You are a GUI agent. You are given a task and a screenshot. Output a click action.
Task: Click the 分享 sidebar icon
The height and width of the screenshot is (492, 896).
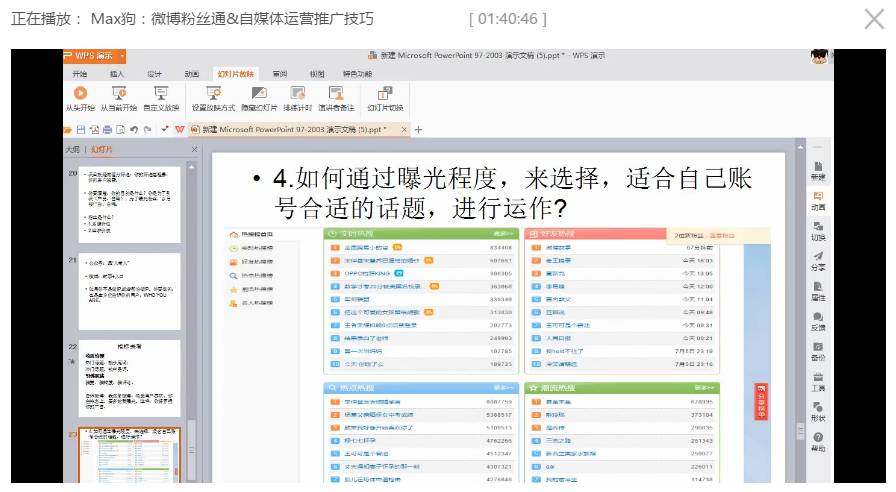click(818, 261)
